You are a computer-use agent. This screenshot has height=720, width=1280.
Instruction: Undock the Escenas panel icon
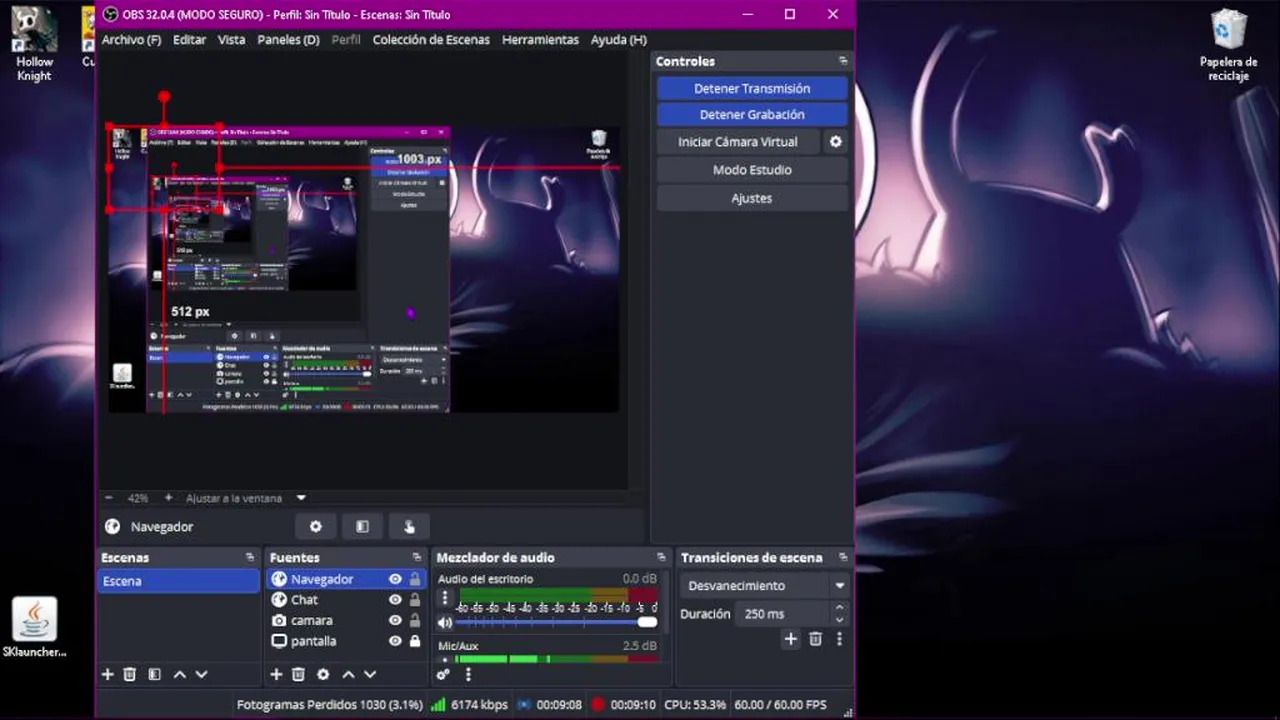coord(250,558)
